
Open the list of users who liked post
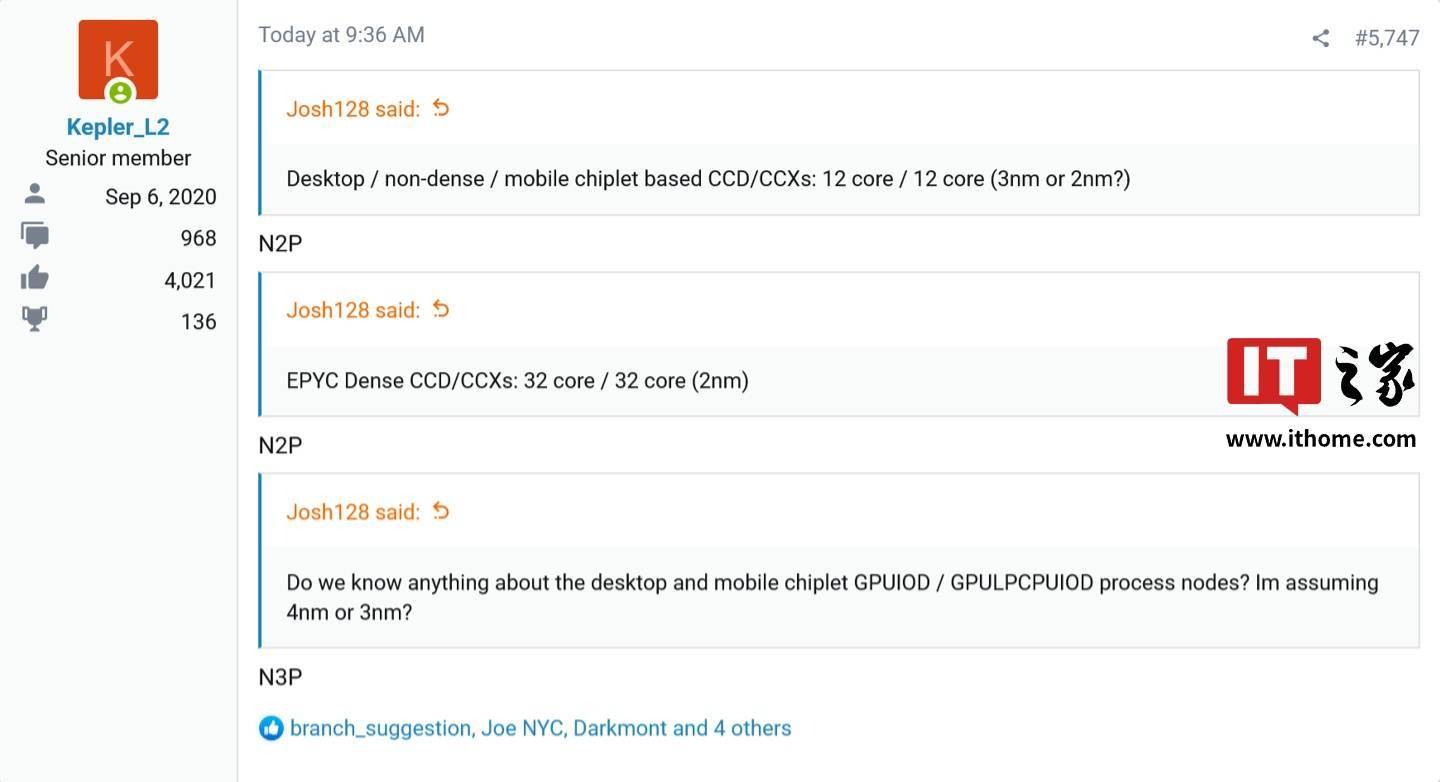tap(540, 728)
